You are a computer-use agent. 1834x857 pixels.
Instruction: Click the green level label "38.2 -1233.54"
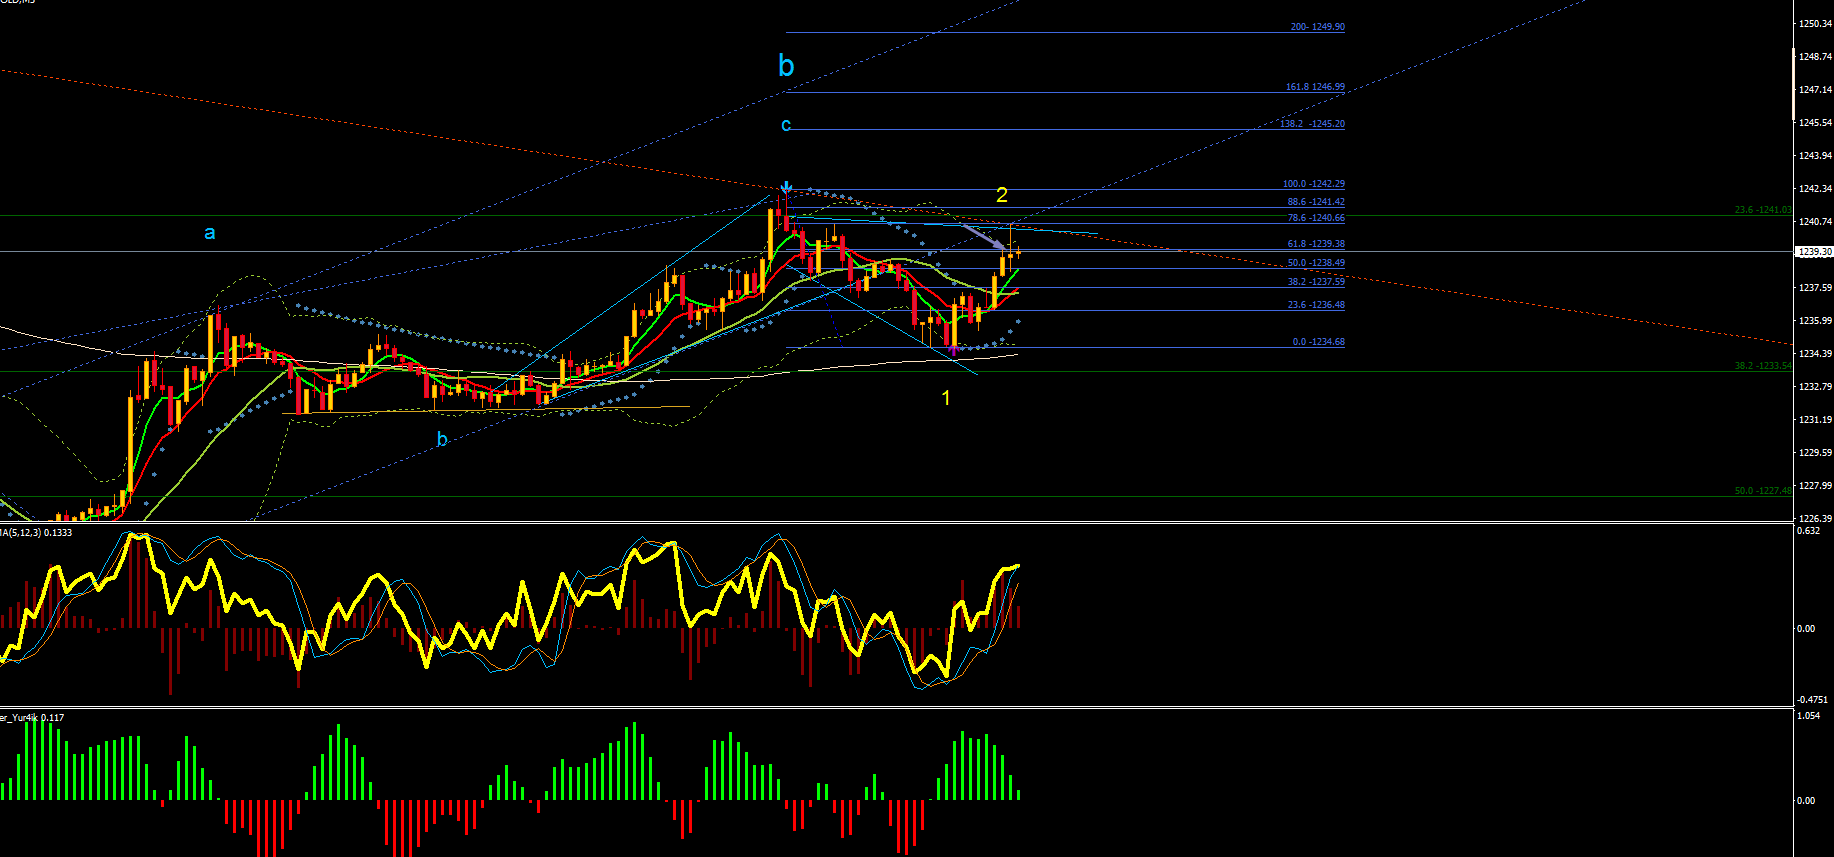[1763, 366]
